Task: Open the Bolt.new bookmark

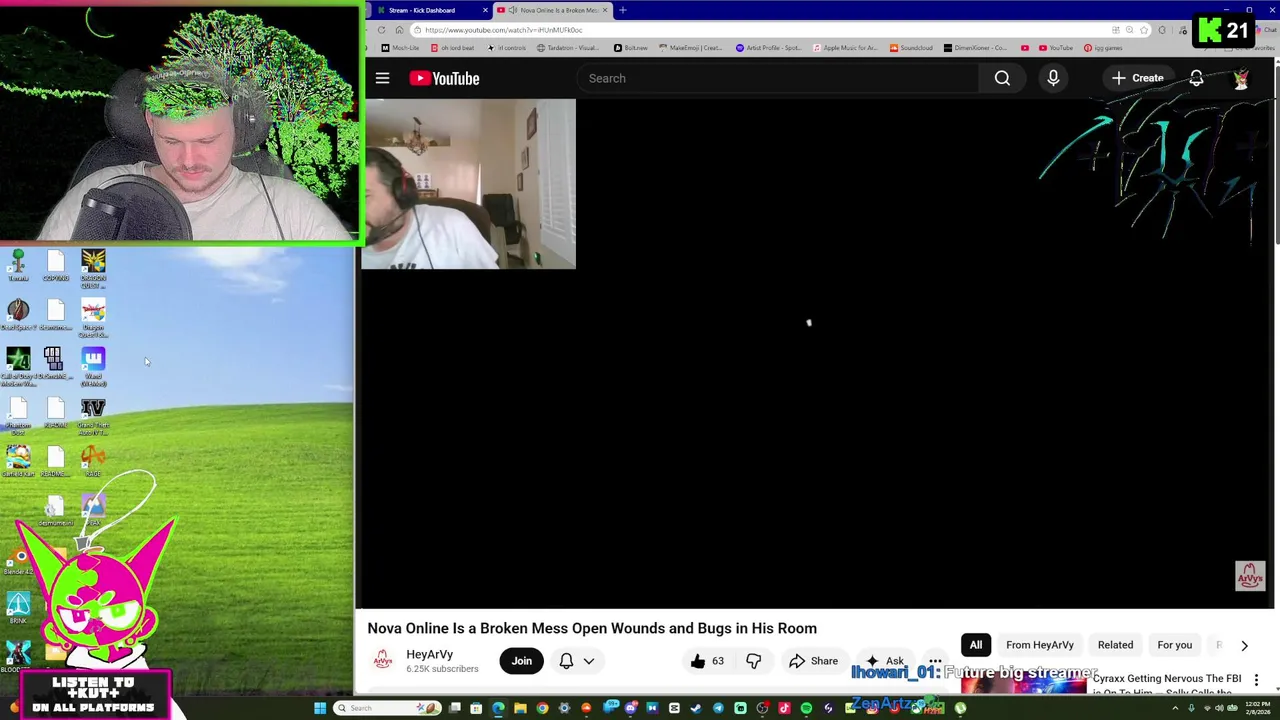Action: pyautogui.click(x=631, y=48)
